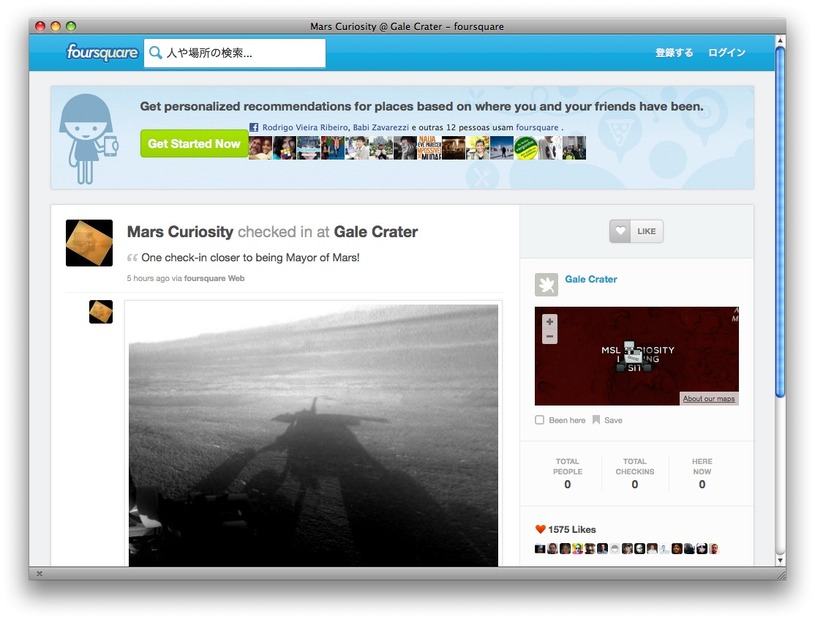Zoom out on the map
Screen dimensions: 815x620
point(549,336)
